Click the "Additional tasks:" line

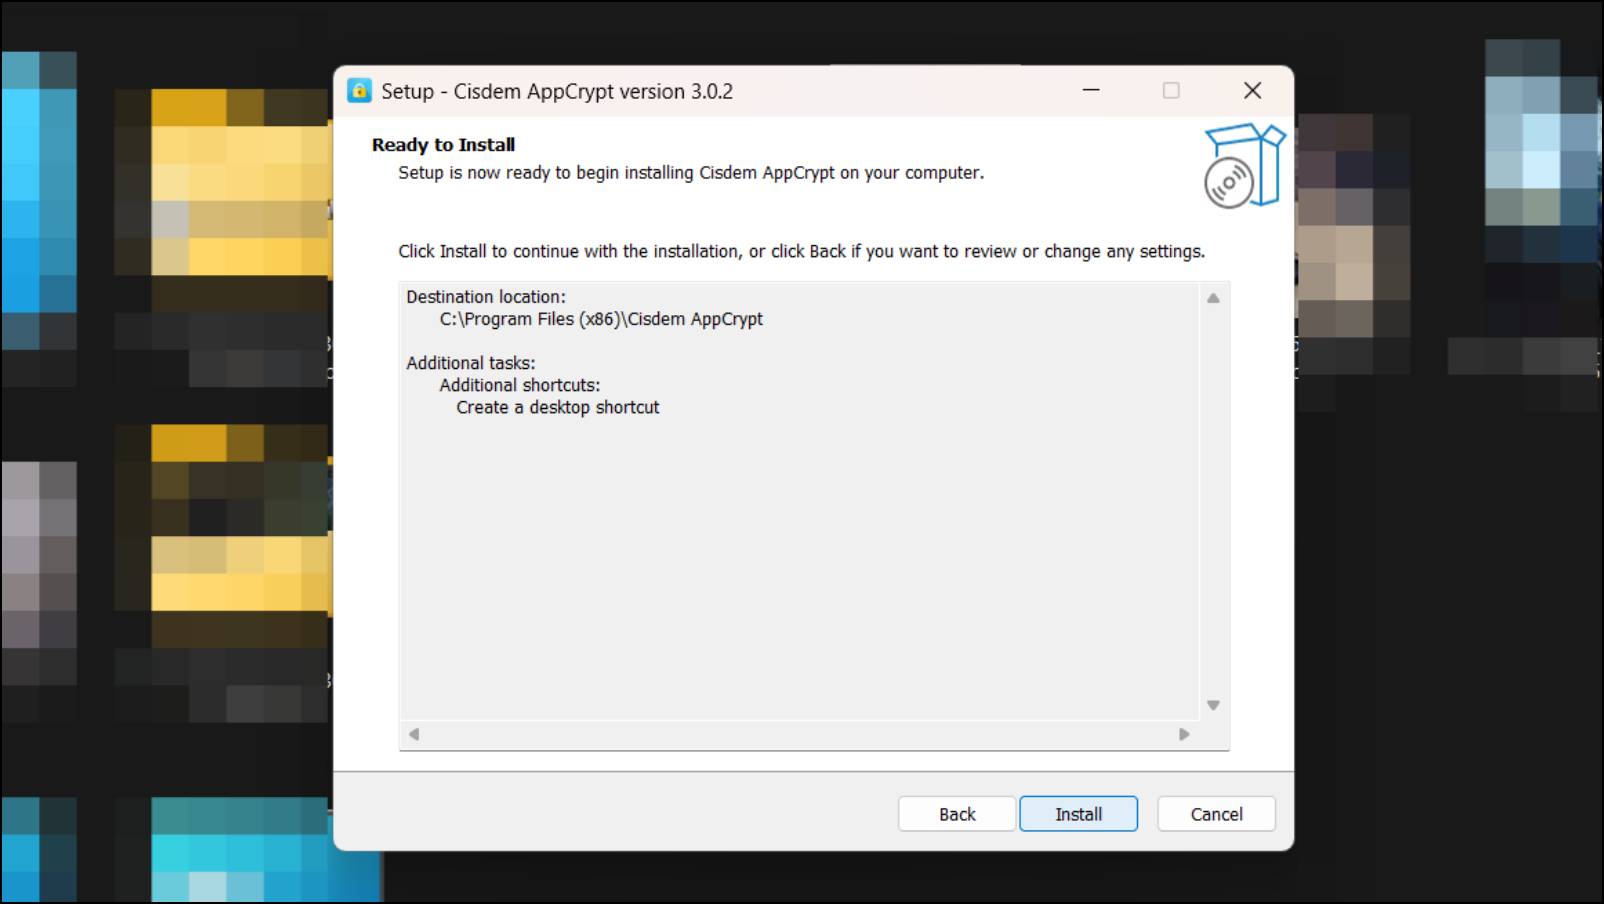471,363
